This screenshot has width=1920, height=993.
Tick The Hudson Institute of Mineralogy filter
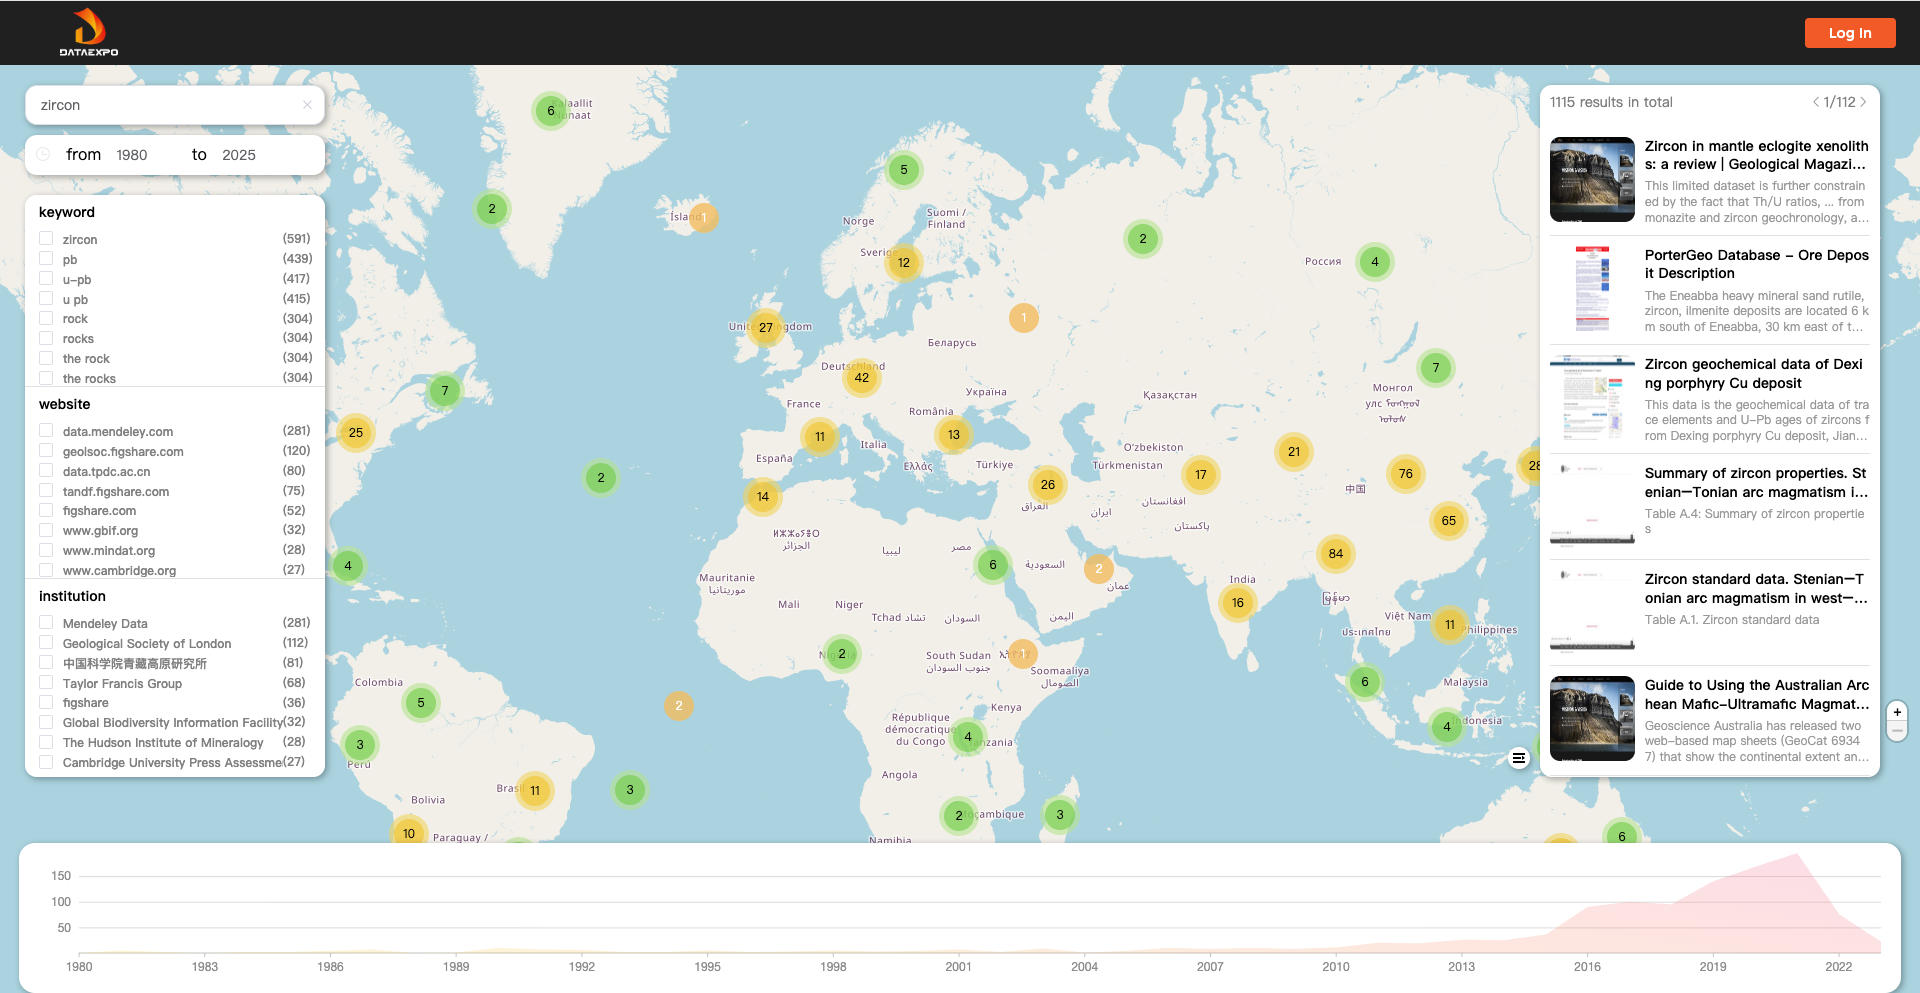point(46,742)
